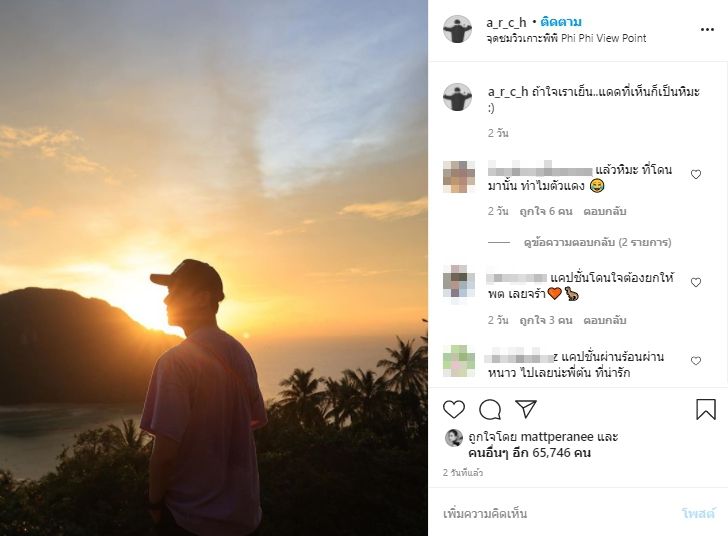Viewport: 728px width, 536px height.
Task: Like the first comment with its heart
Action: [x=696, y=174]
